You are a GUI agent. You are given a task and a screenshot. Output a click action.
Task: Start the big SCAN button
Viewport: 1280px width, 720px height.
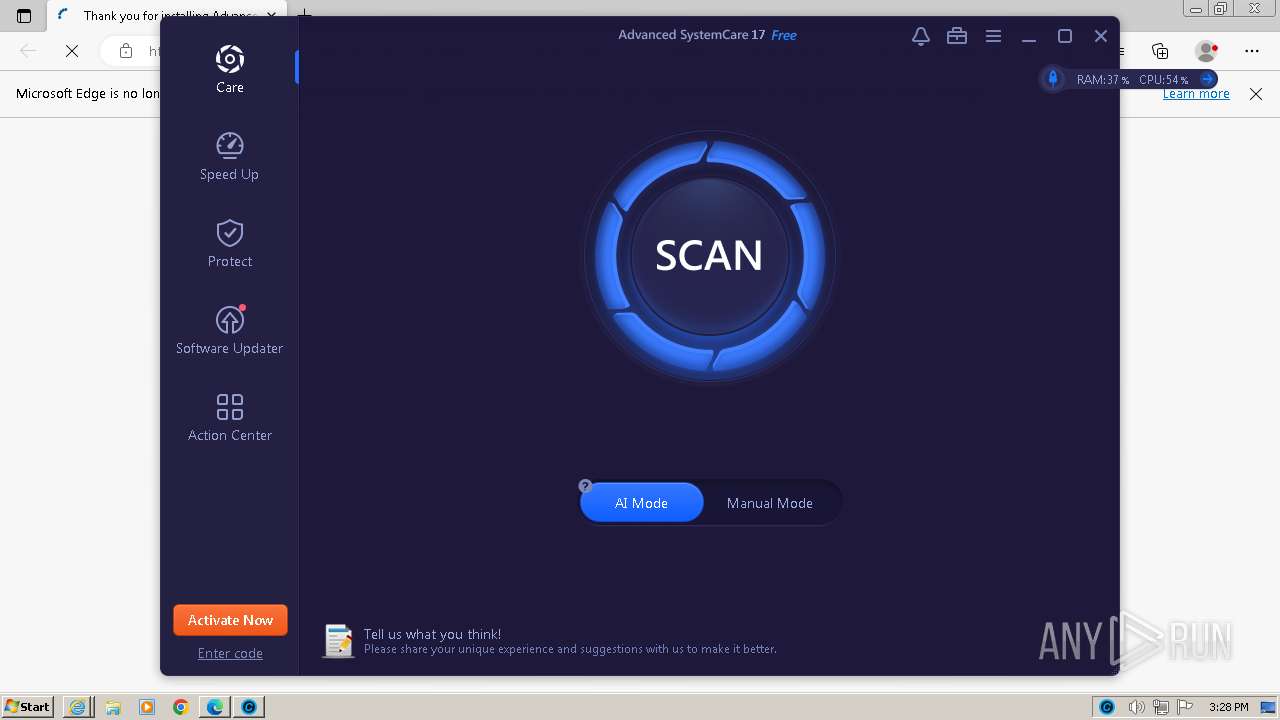709,256
